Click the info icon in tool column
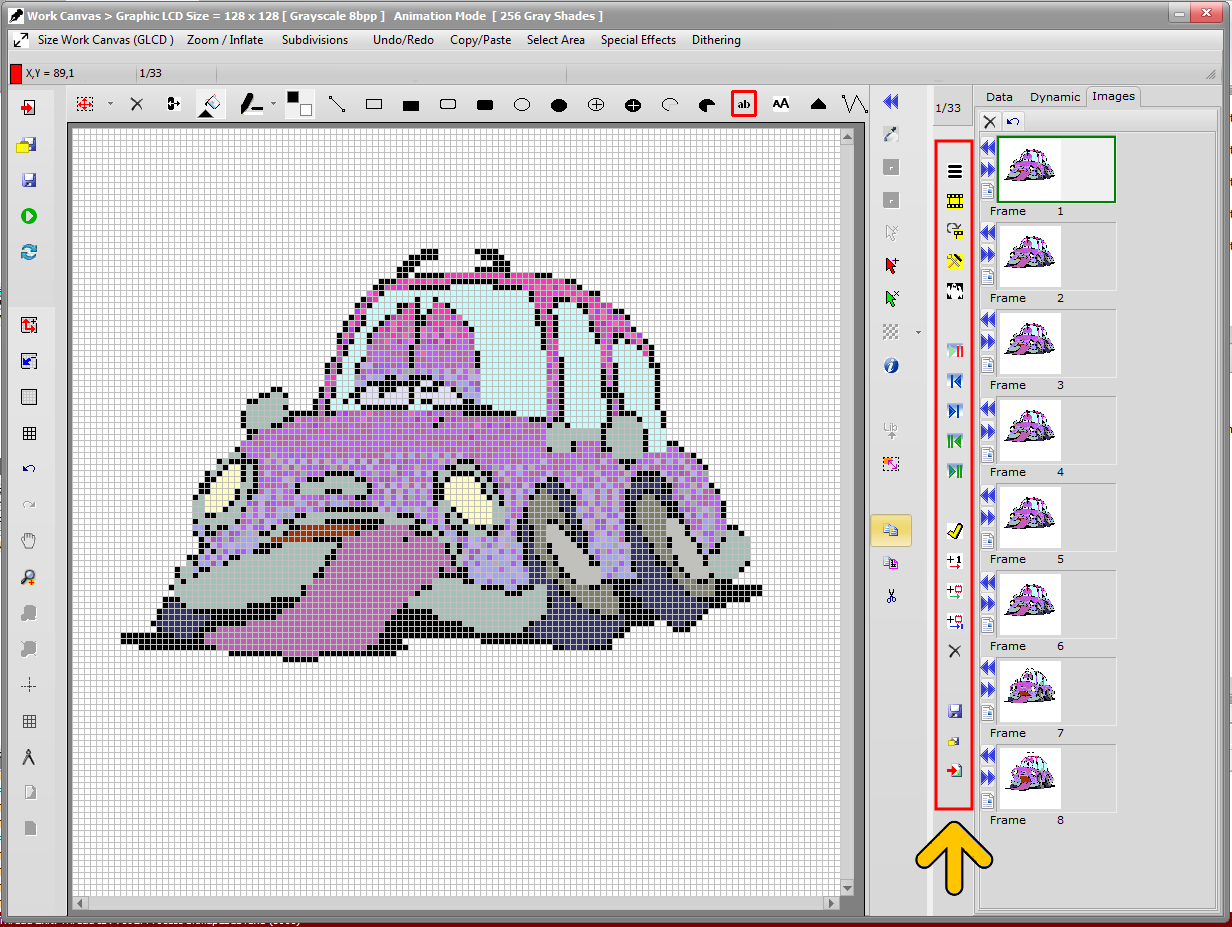The image size is (1232, 927). [x=891, y=366]
